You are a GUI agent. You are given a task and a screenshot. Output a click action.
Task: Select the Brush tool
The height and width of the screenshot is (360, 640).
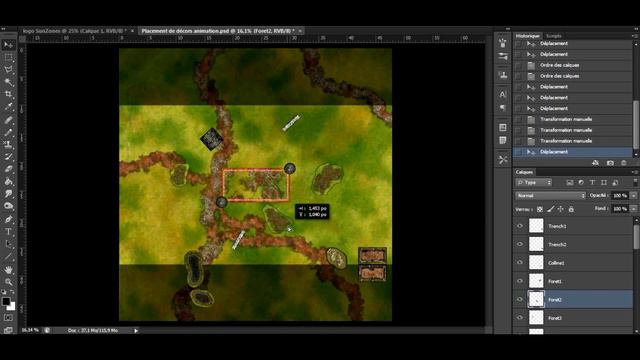click(8, 132)
